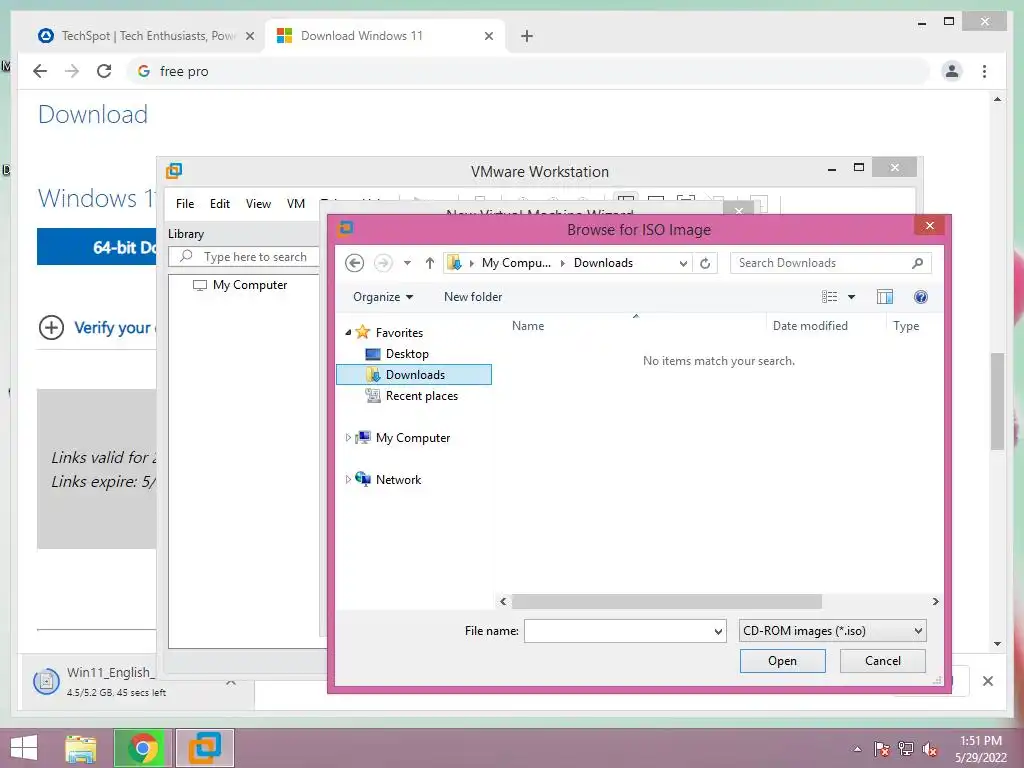Image resolution: width=1024 pixels, height=768 pixels.
Task: Select Recent places under Favorites
Action: coord(421,396)
